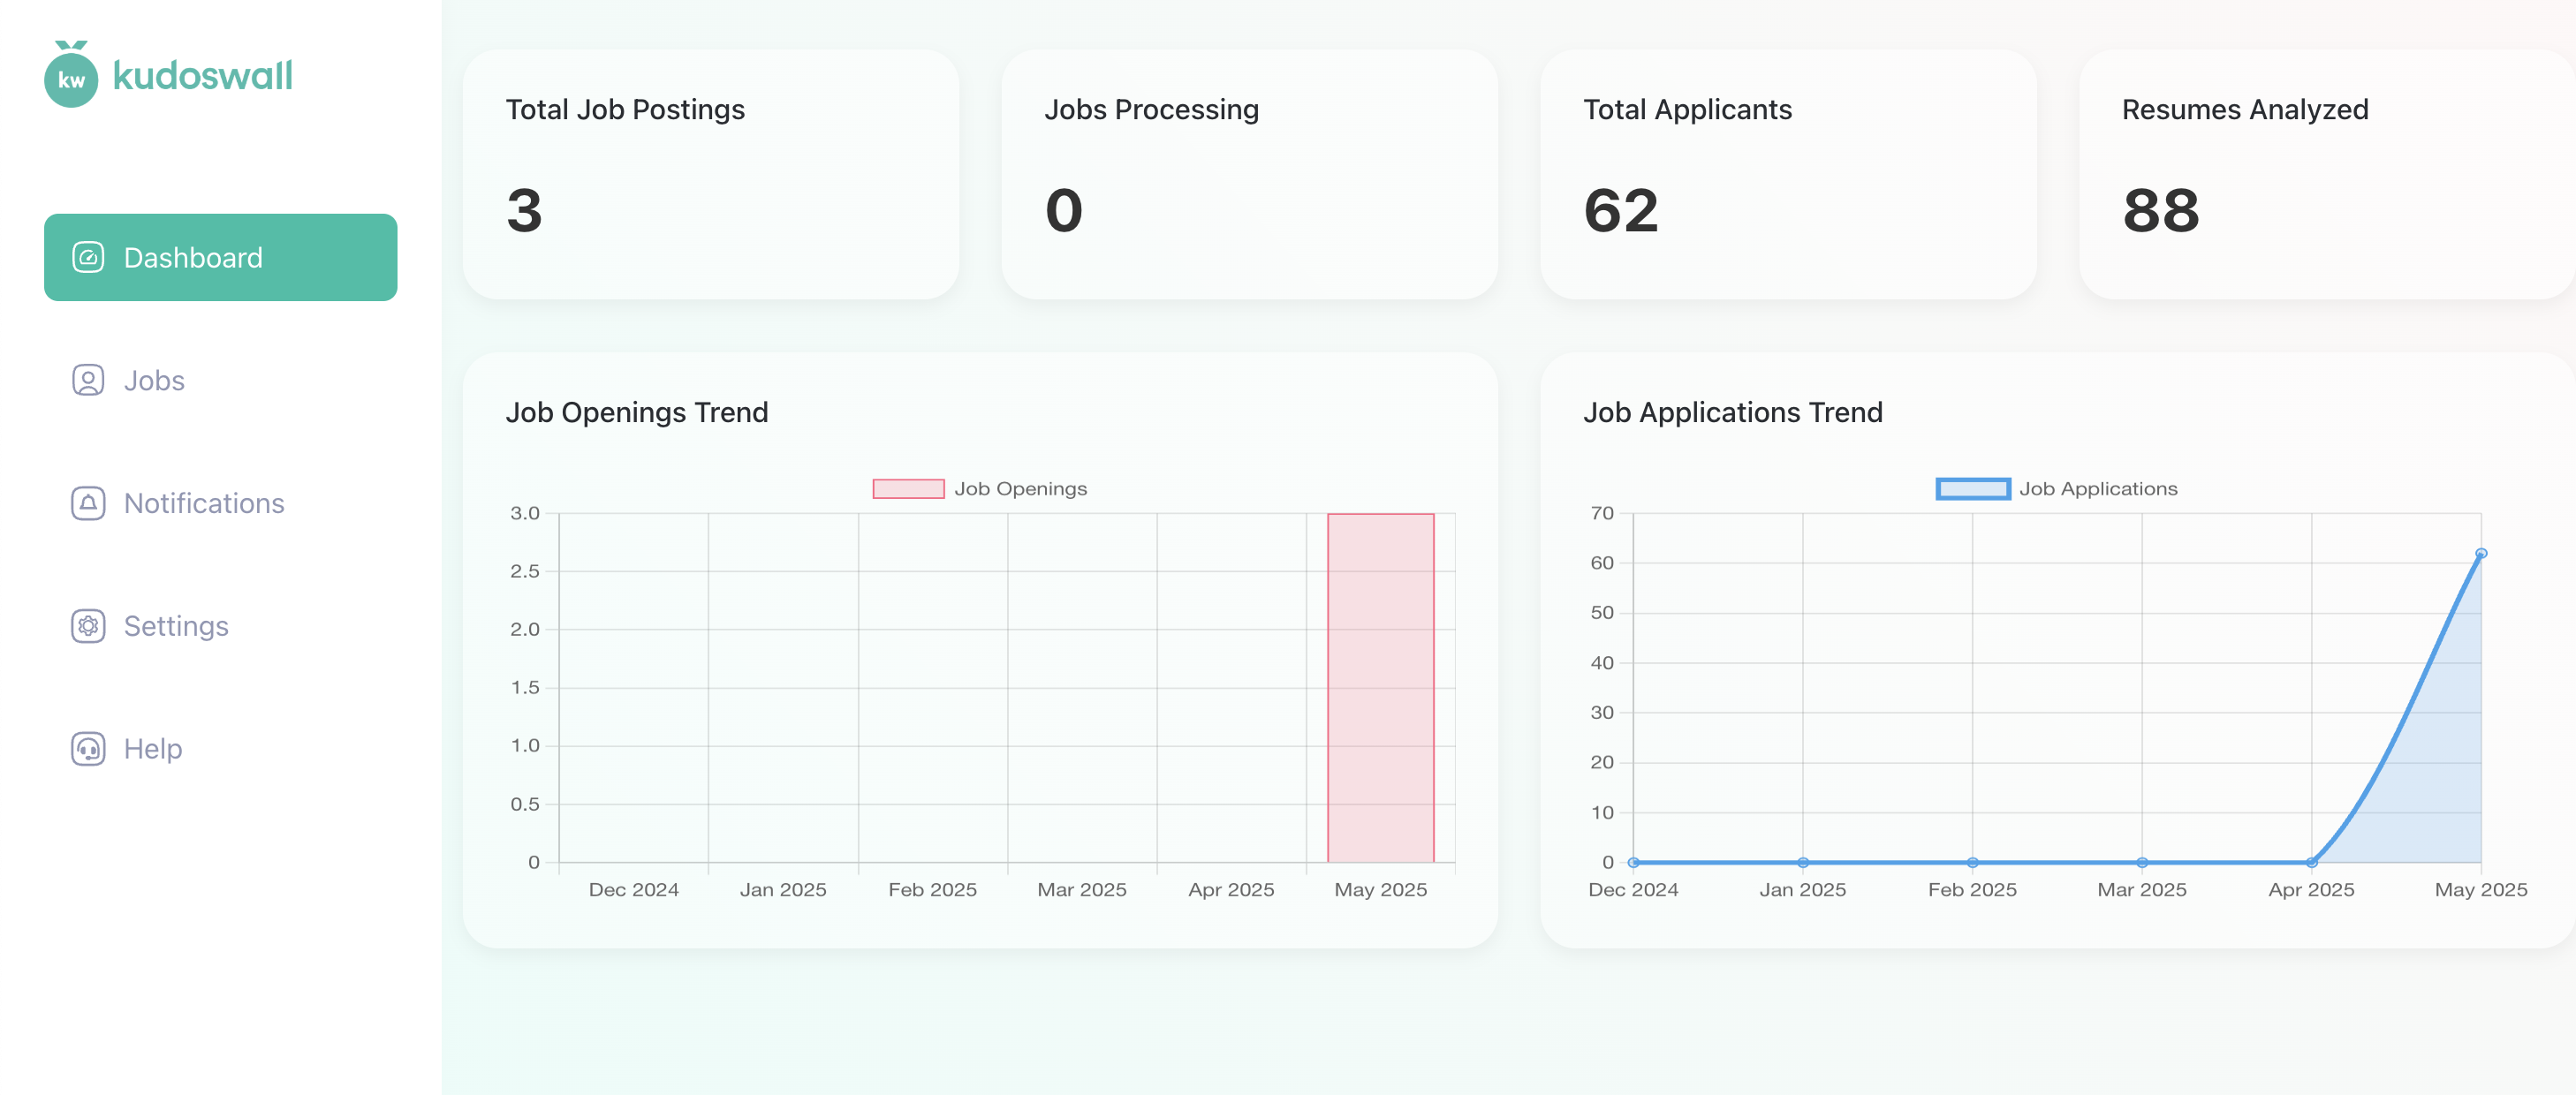Click the Dashboard gauge icon

[88, 257]
